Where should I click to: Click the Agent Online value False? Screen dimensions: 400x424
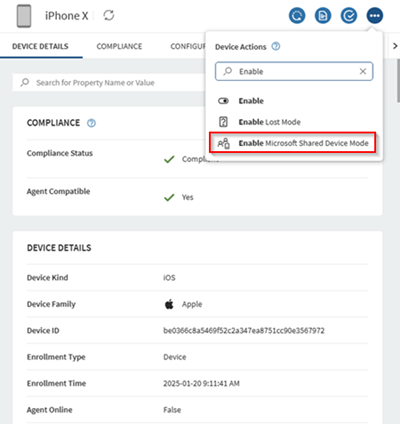click(x=172, y=410)
